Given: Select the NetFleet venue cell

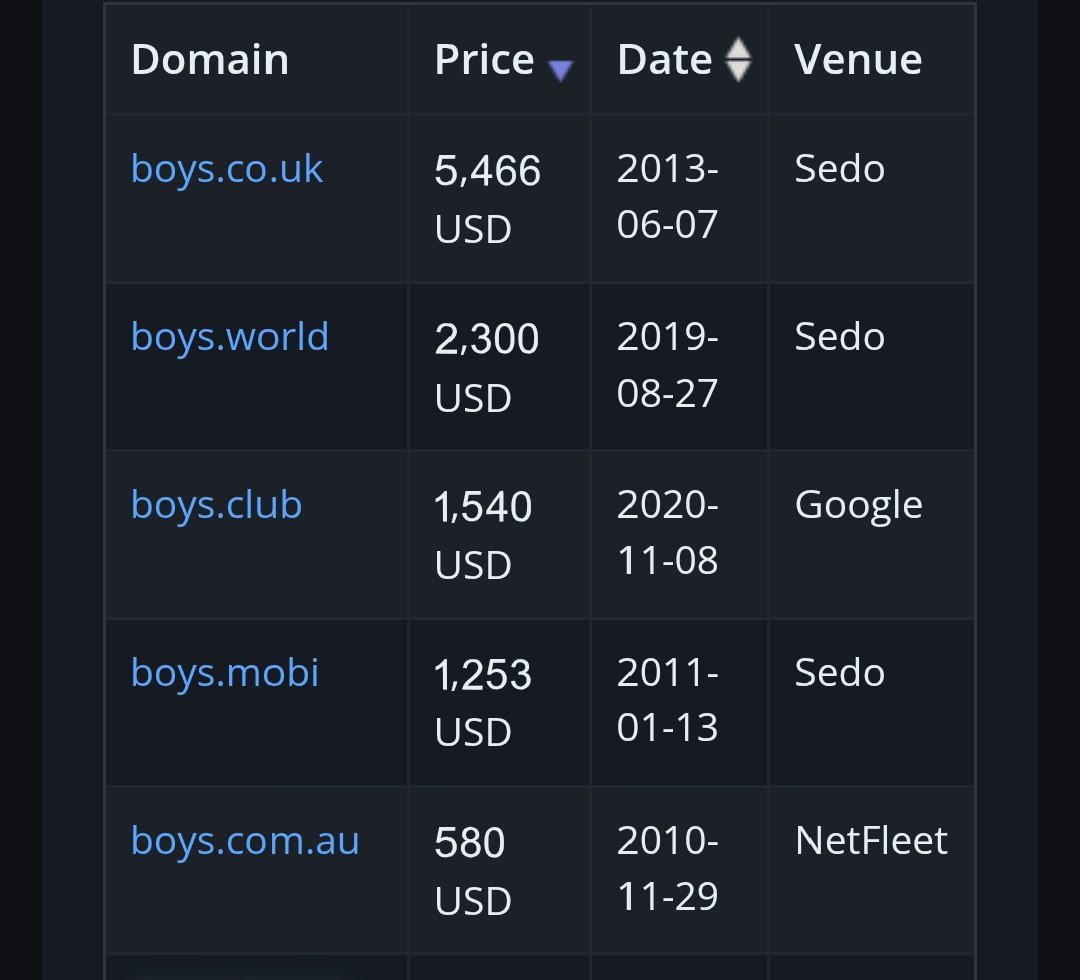Looking at the screenshot, I should tap(871, 870).
